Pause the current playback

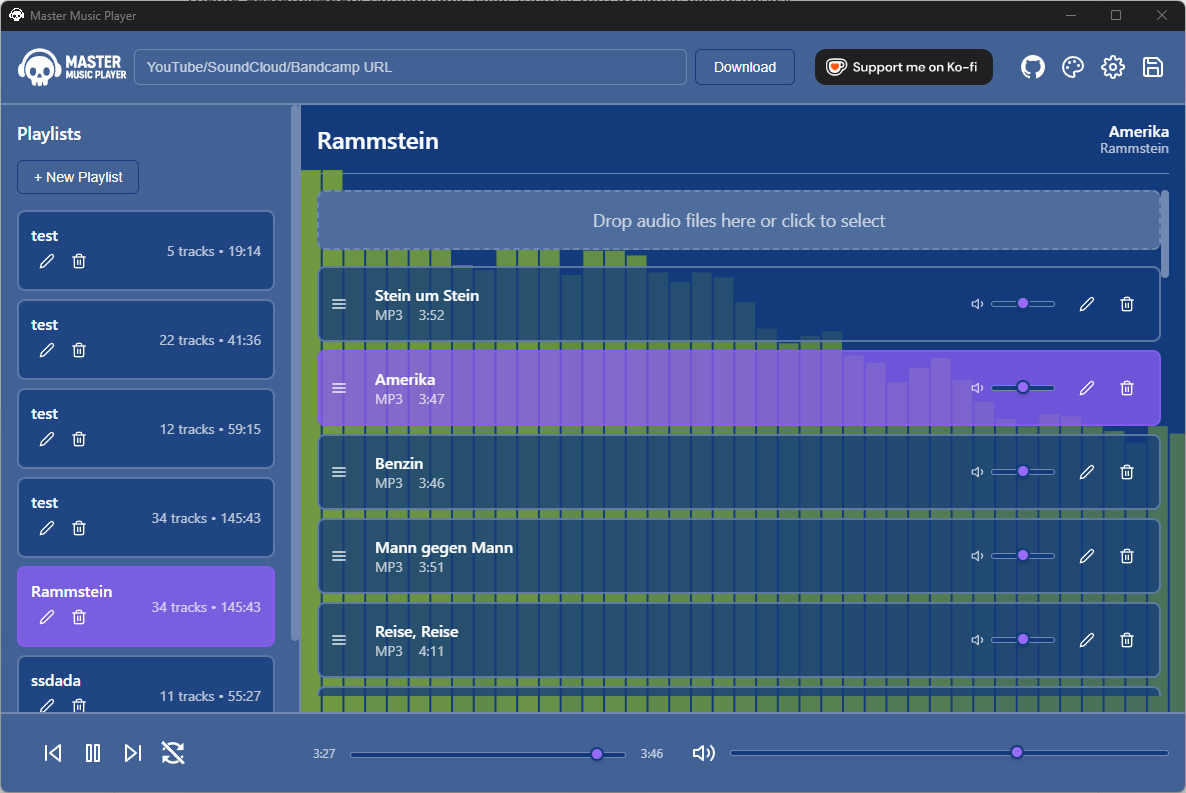93,753
